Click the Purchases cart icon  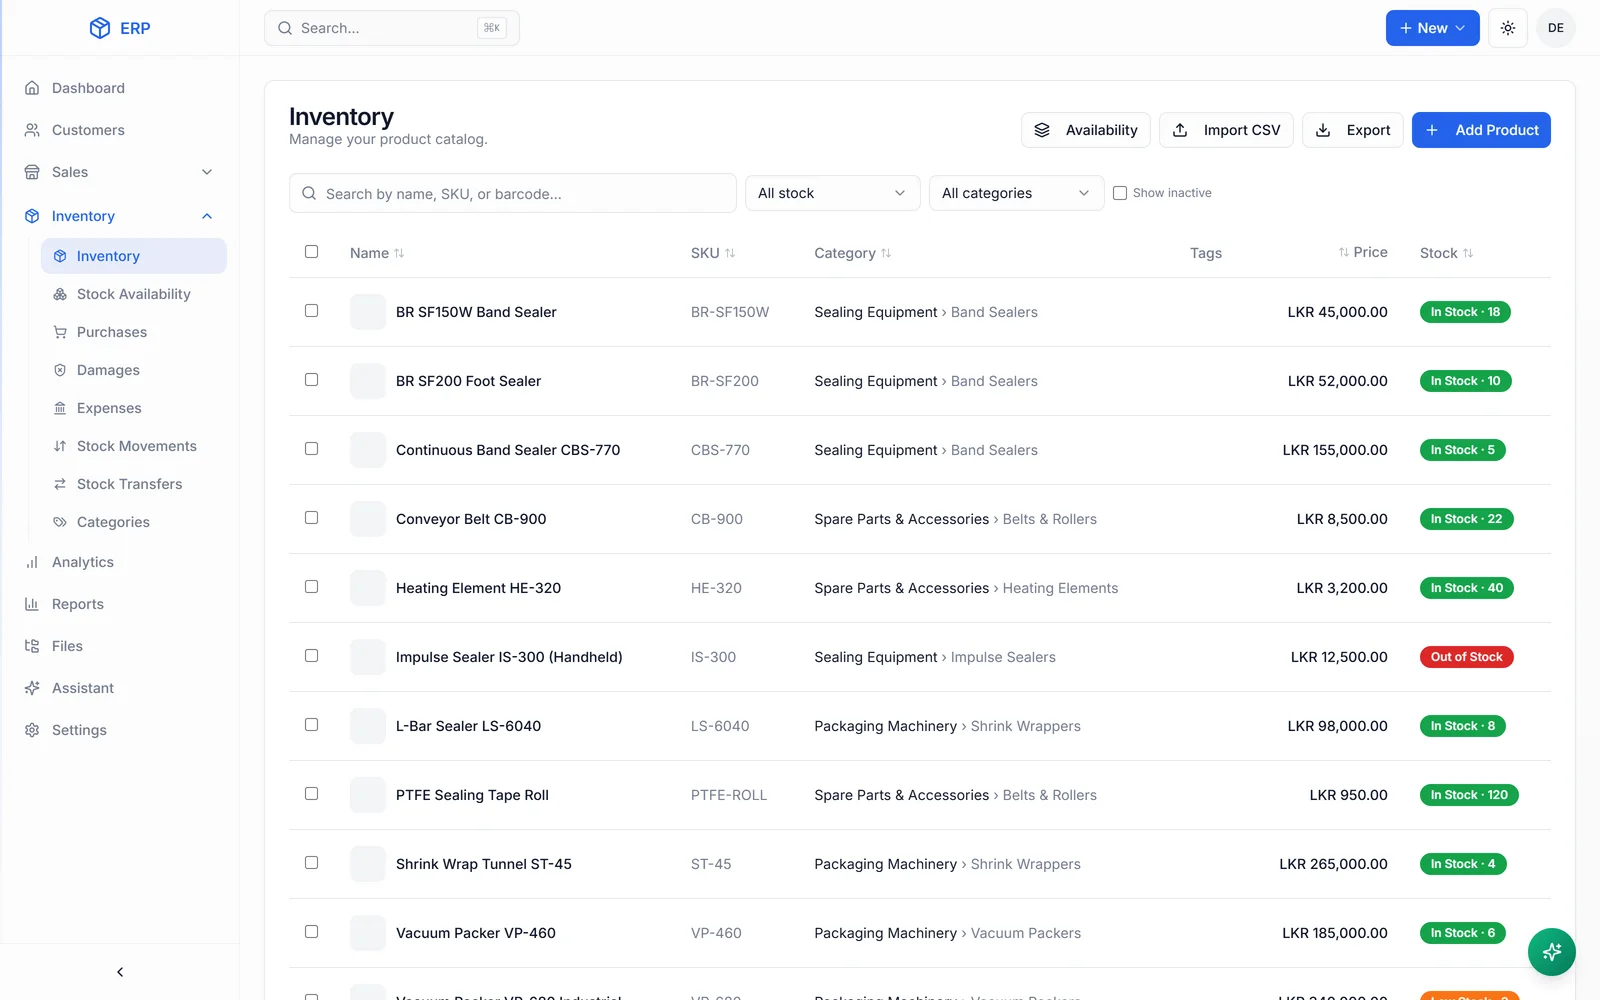pos(60,332)
